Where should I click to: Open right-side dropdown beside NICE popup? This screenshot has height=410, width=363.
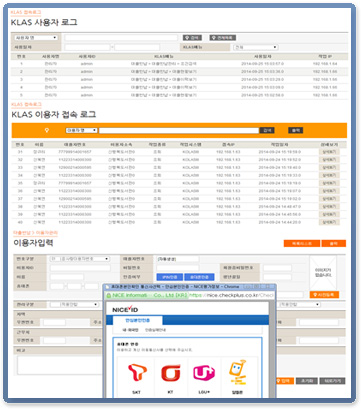tap(299, 304)
